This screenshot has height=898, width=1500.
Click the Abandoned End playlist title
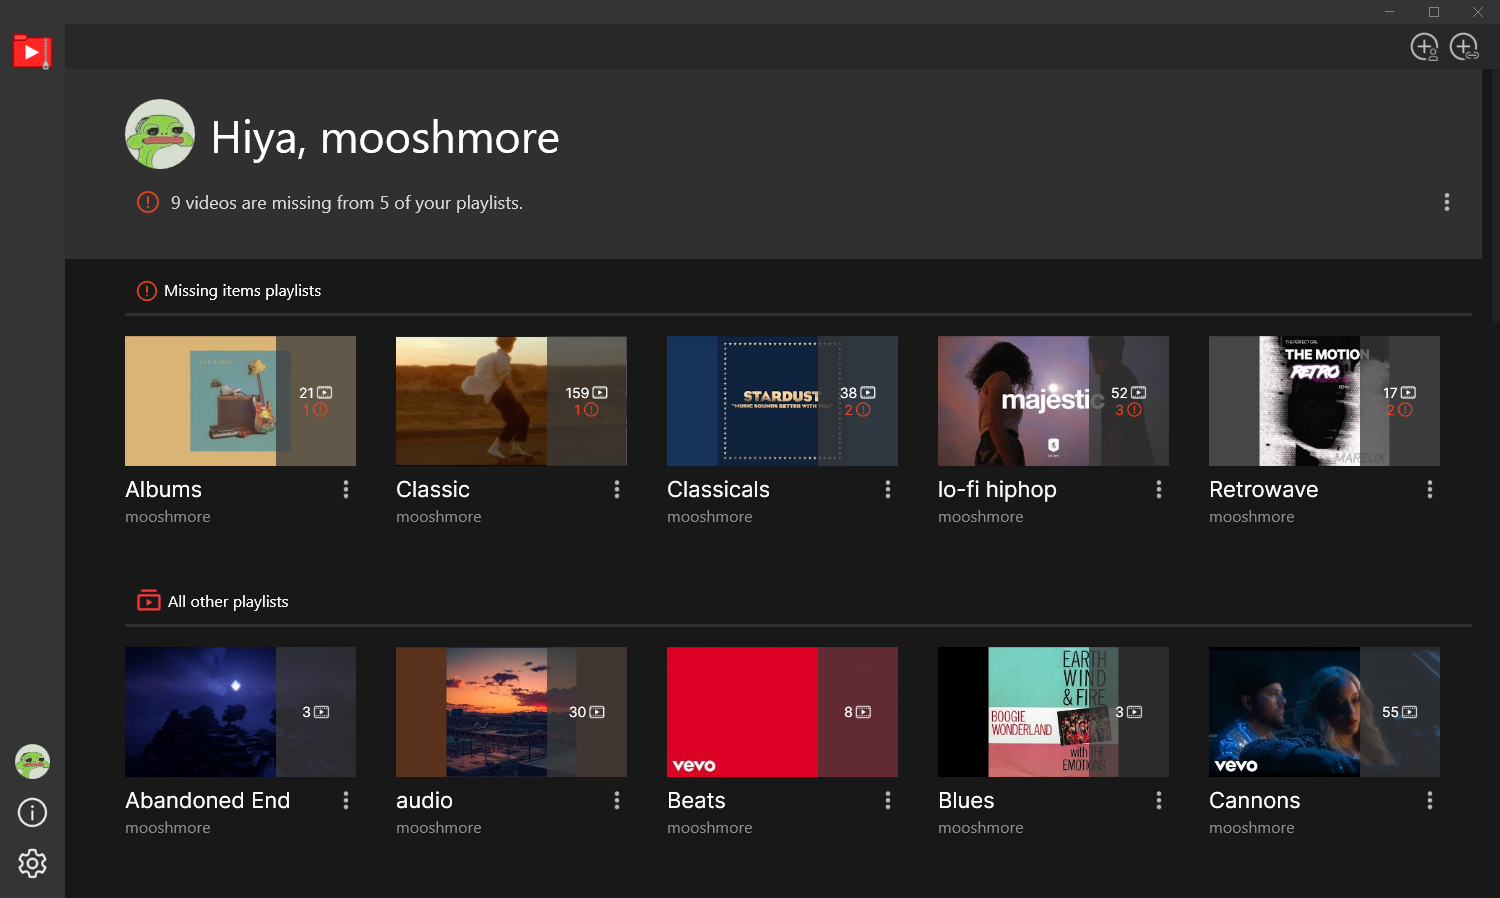click(x=207, y=800)
